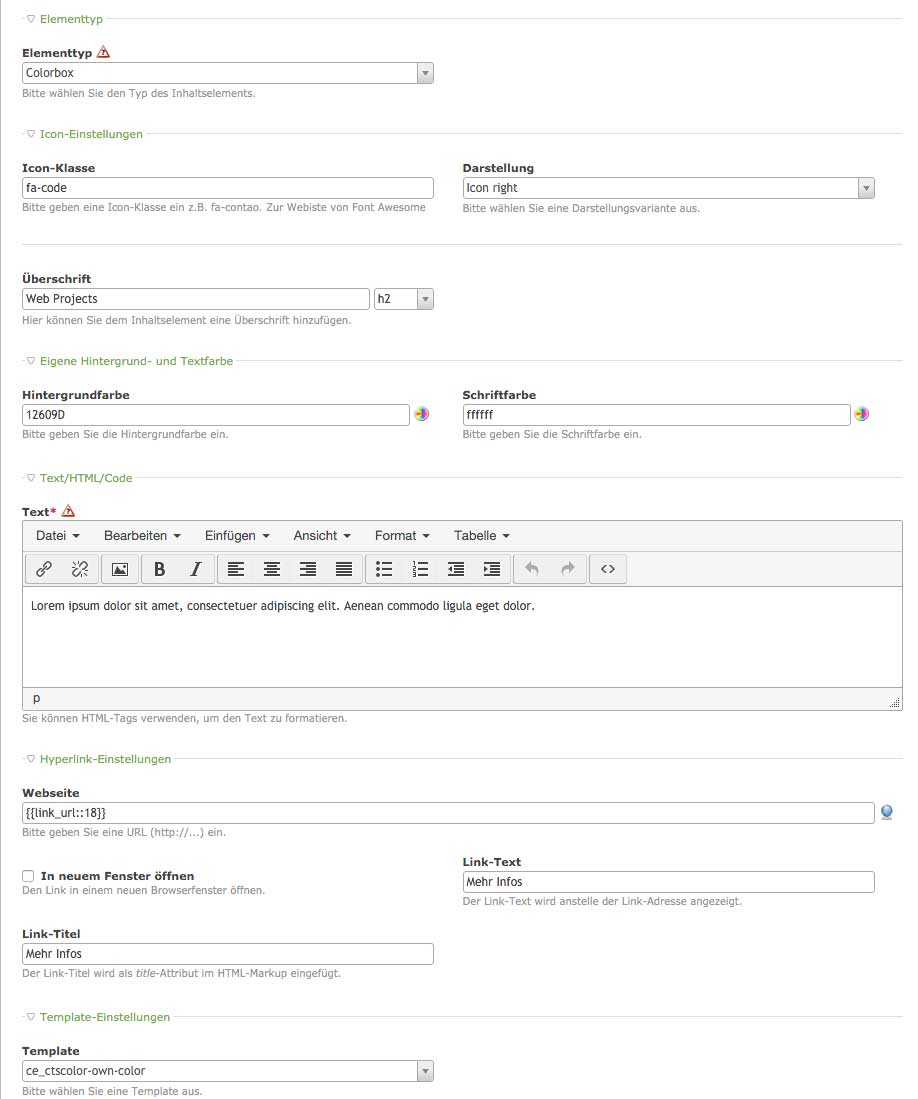Screen dimensions: 918x1099
Task: Open the page picker beside Webseite field
Action: pyautogui.click(x=886, y=812)
